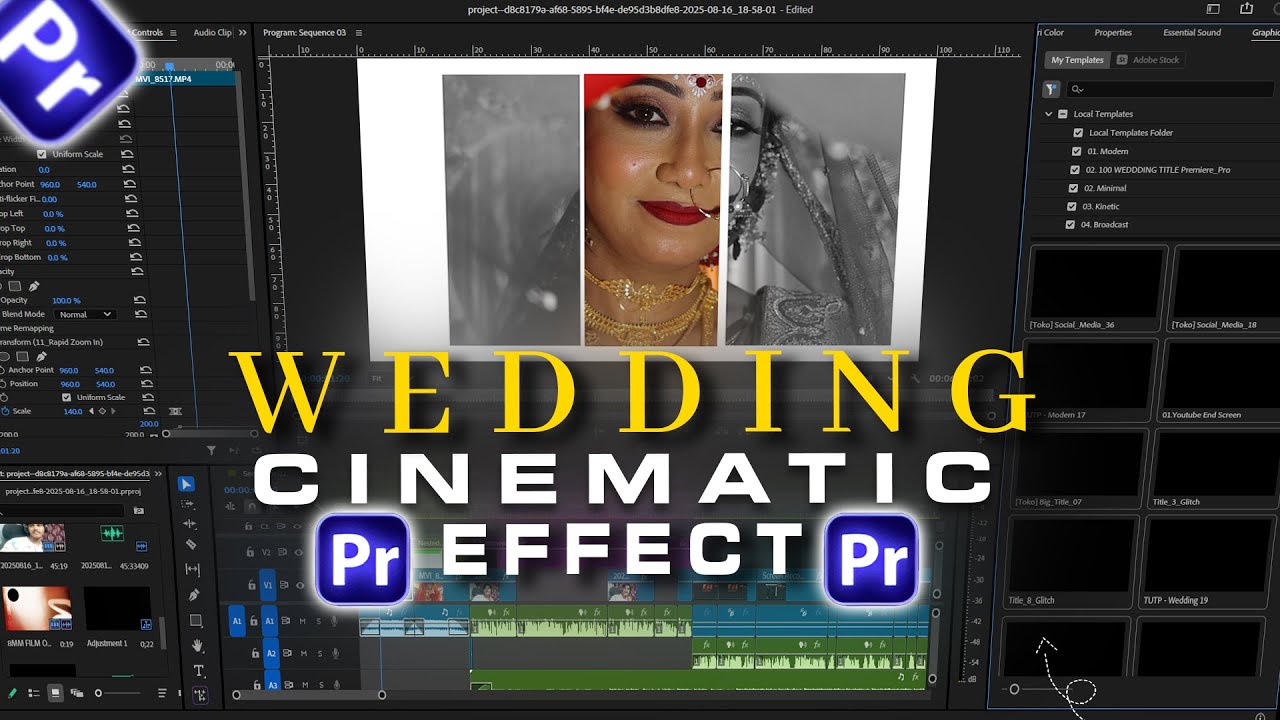Viewport: 1280px width, 720px height.
Task: Select the Razor tool
Action: pyautogui.click(x=191, y=545)
